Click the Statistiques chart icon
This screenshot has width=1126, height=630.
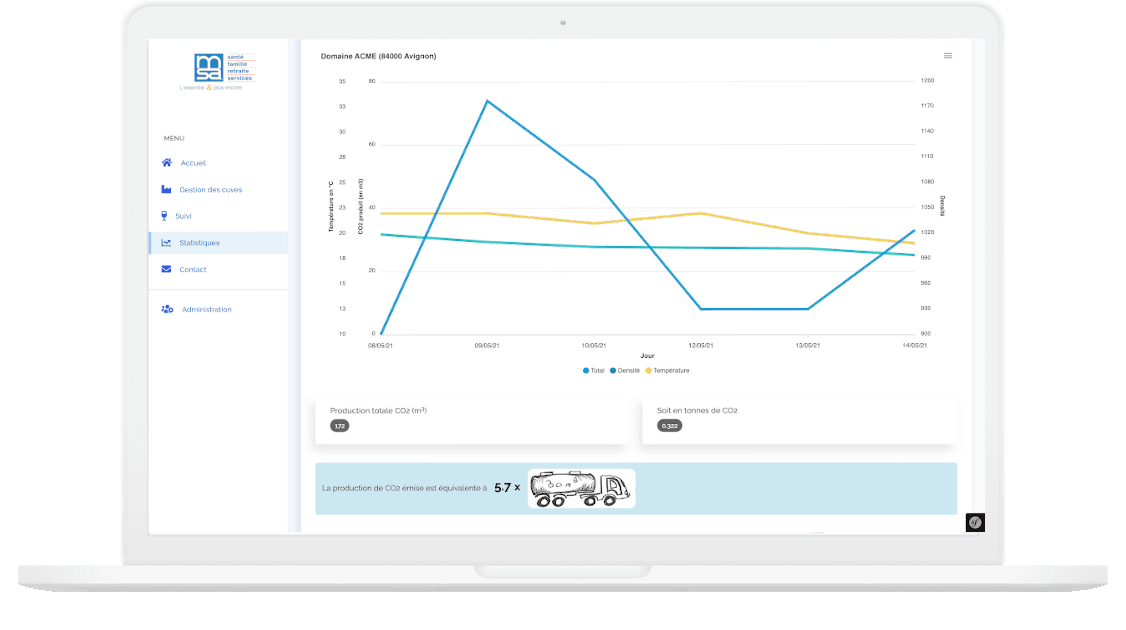pos(167,243)
